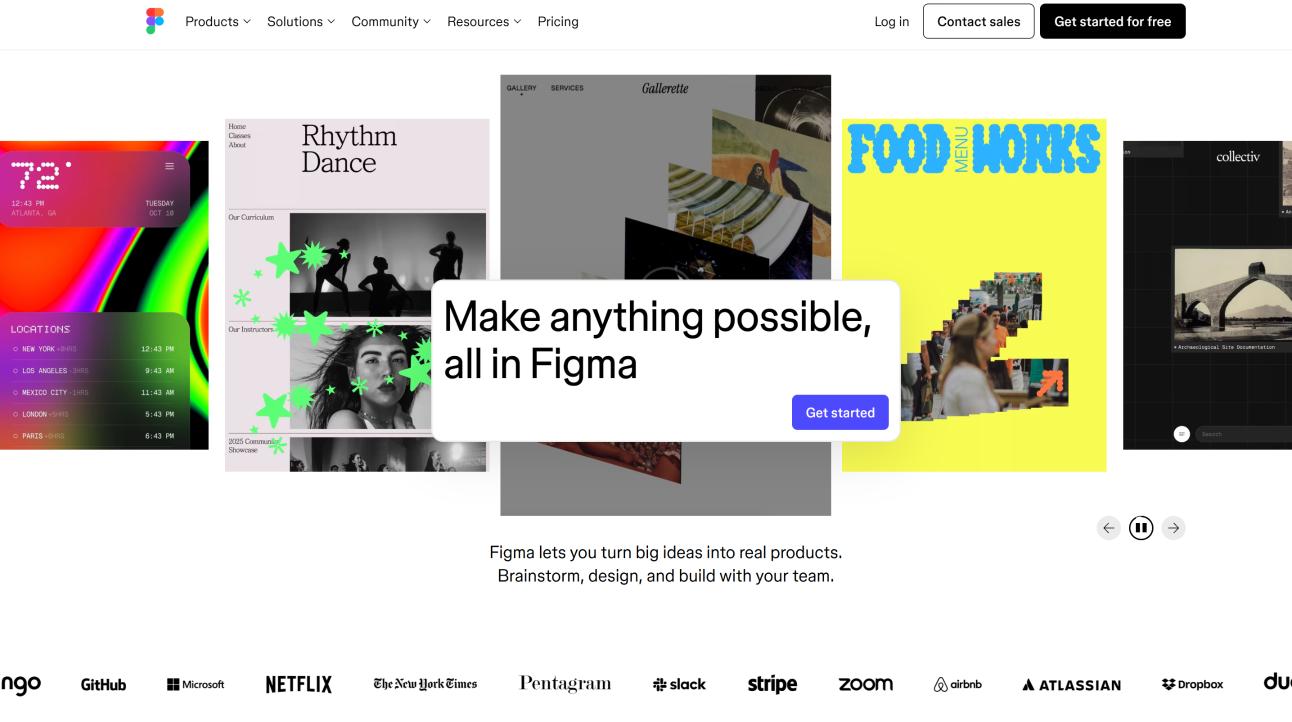Expand the Solutions dropdown menu
The height and width of the screenshot is (722, 1292).
point(301,21)
